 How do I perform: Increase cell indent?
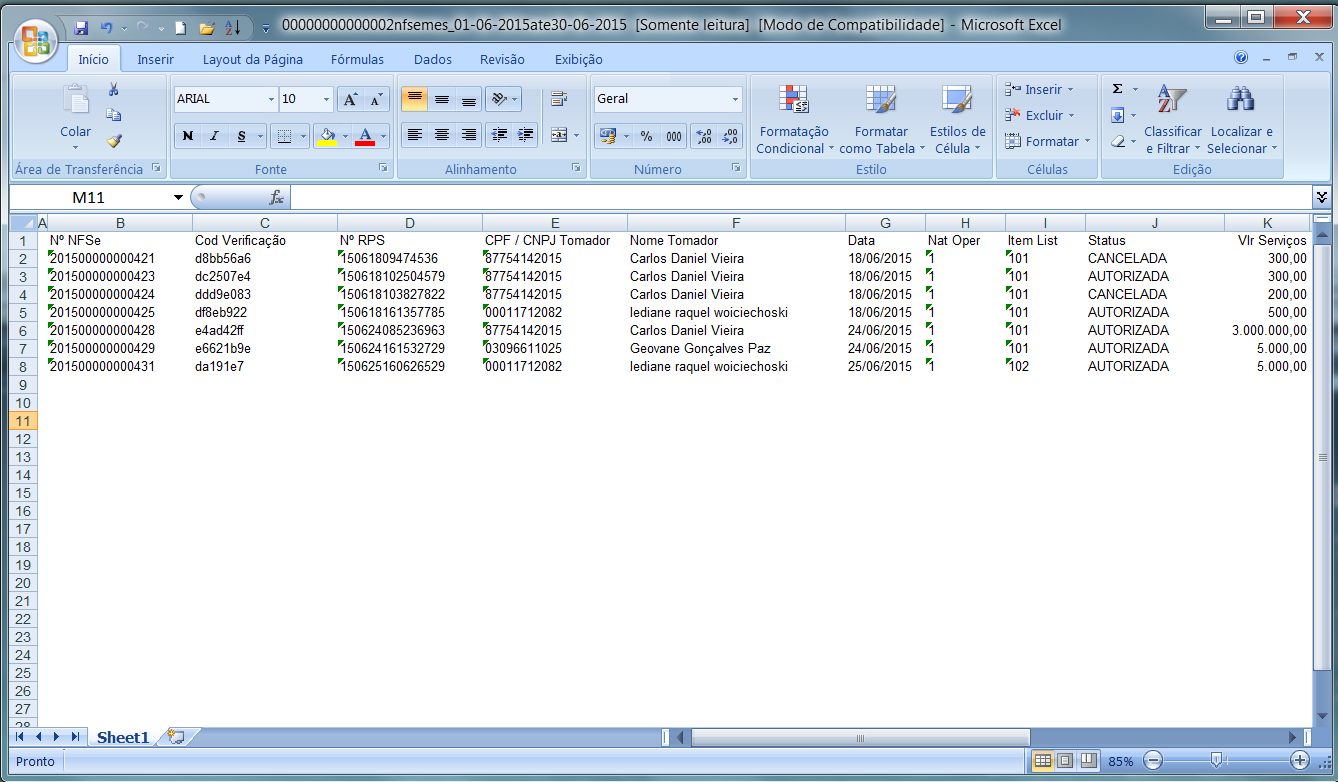[x=526, y=135]
